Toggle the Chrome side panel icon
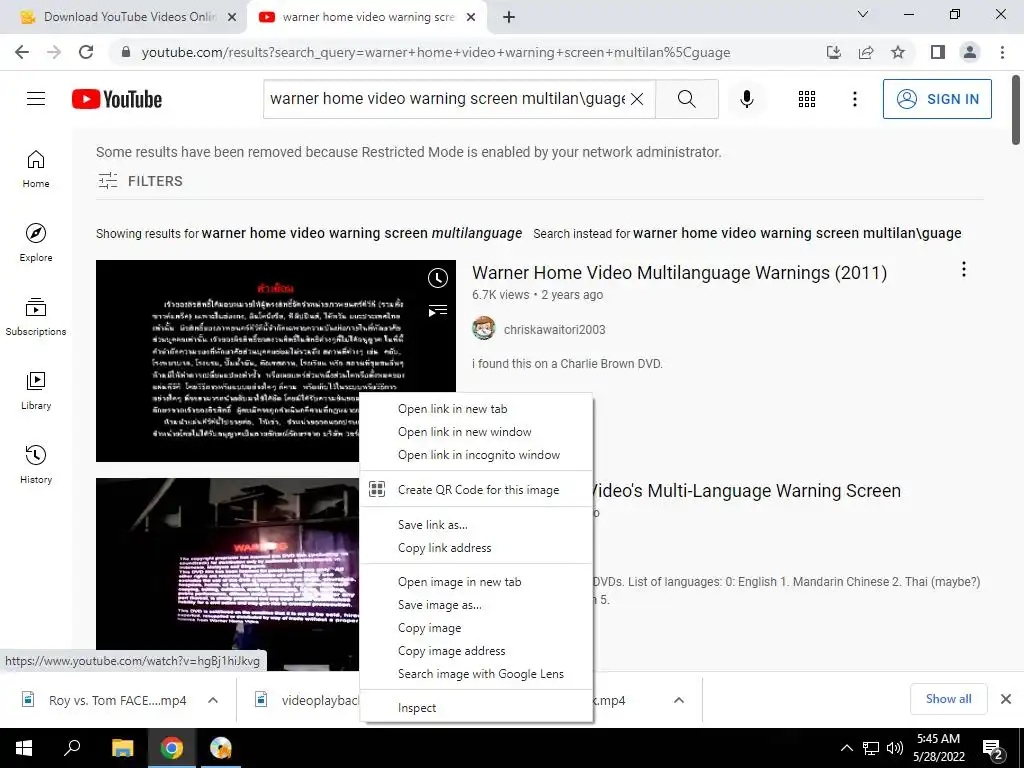Image resolution: width=1024 pixels, height=768 pixels. coord(938,52)
